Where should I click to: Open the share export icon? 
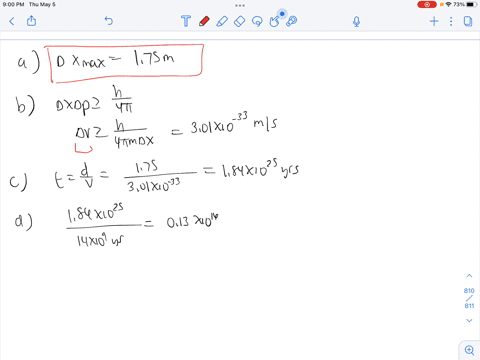point(31,21)
